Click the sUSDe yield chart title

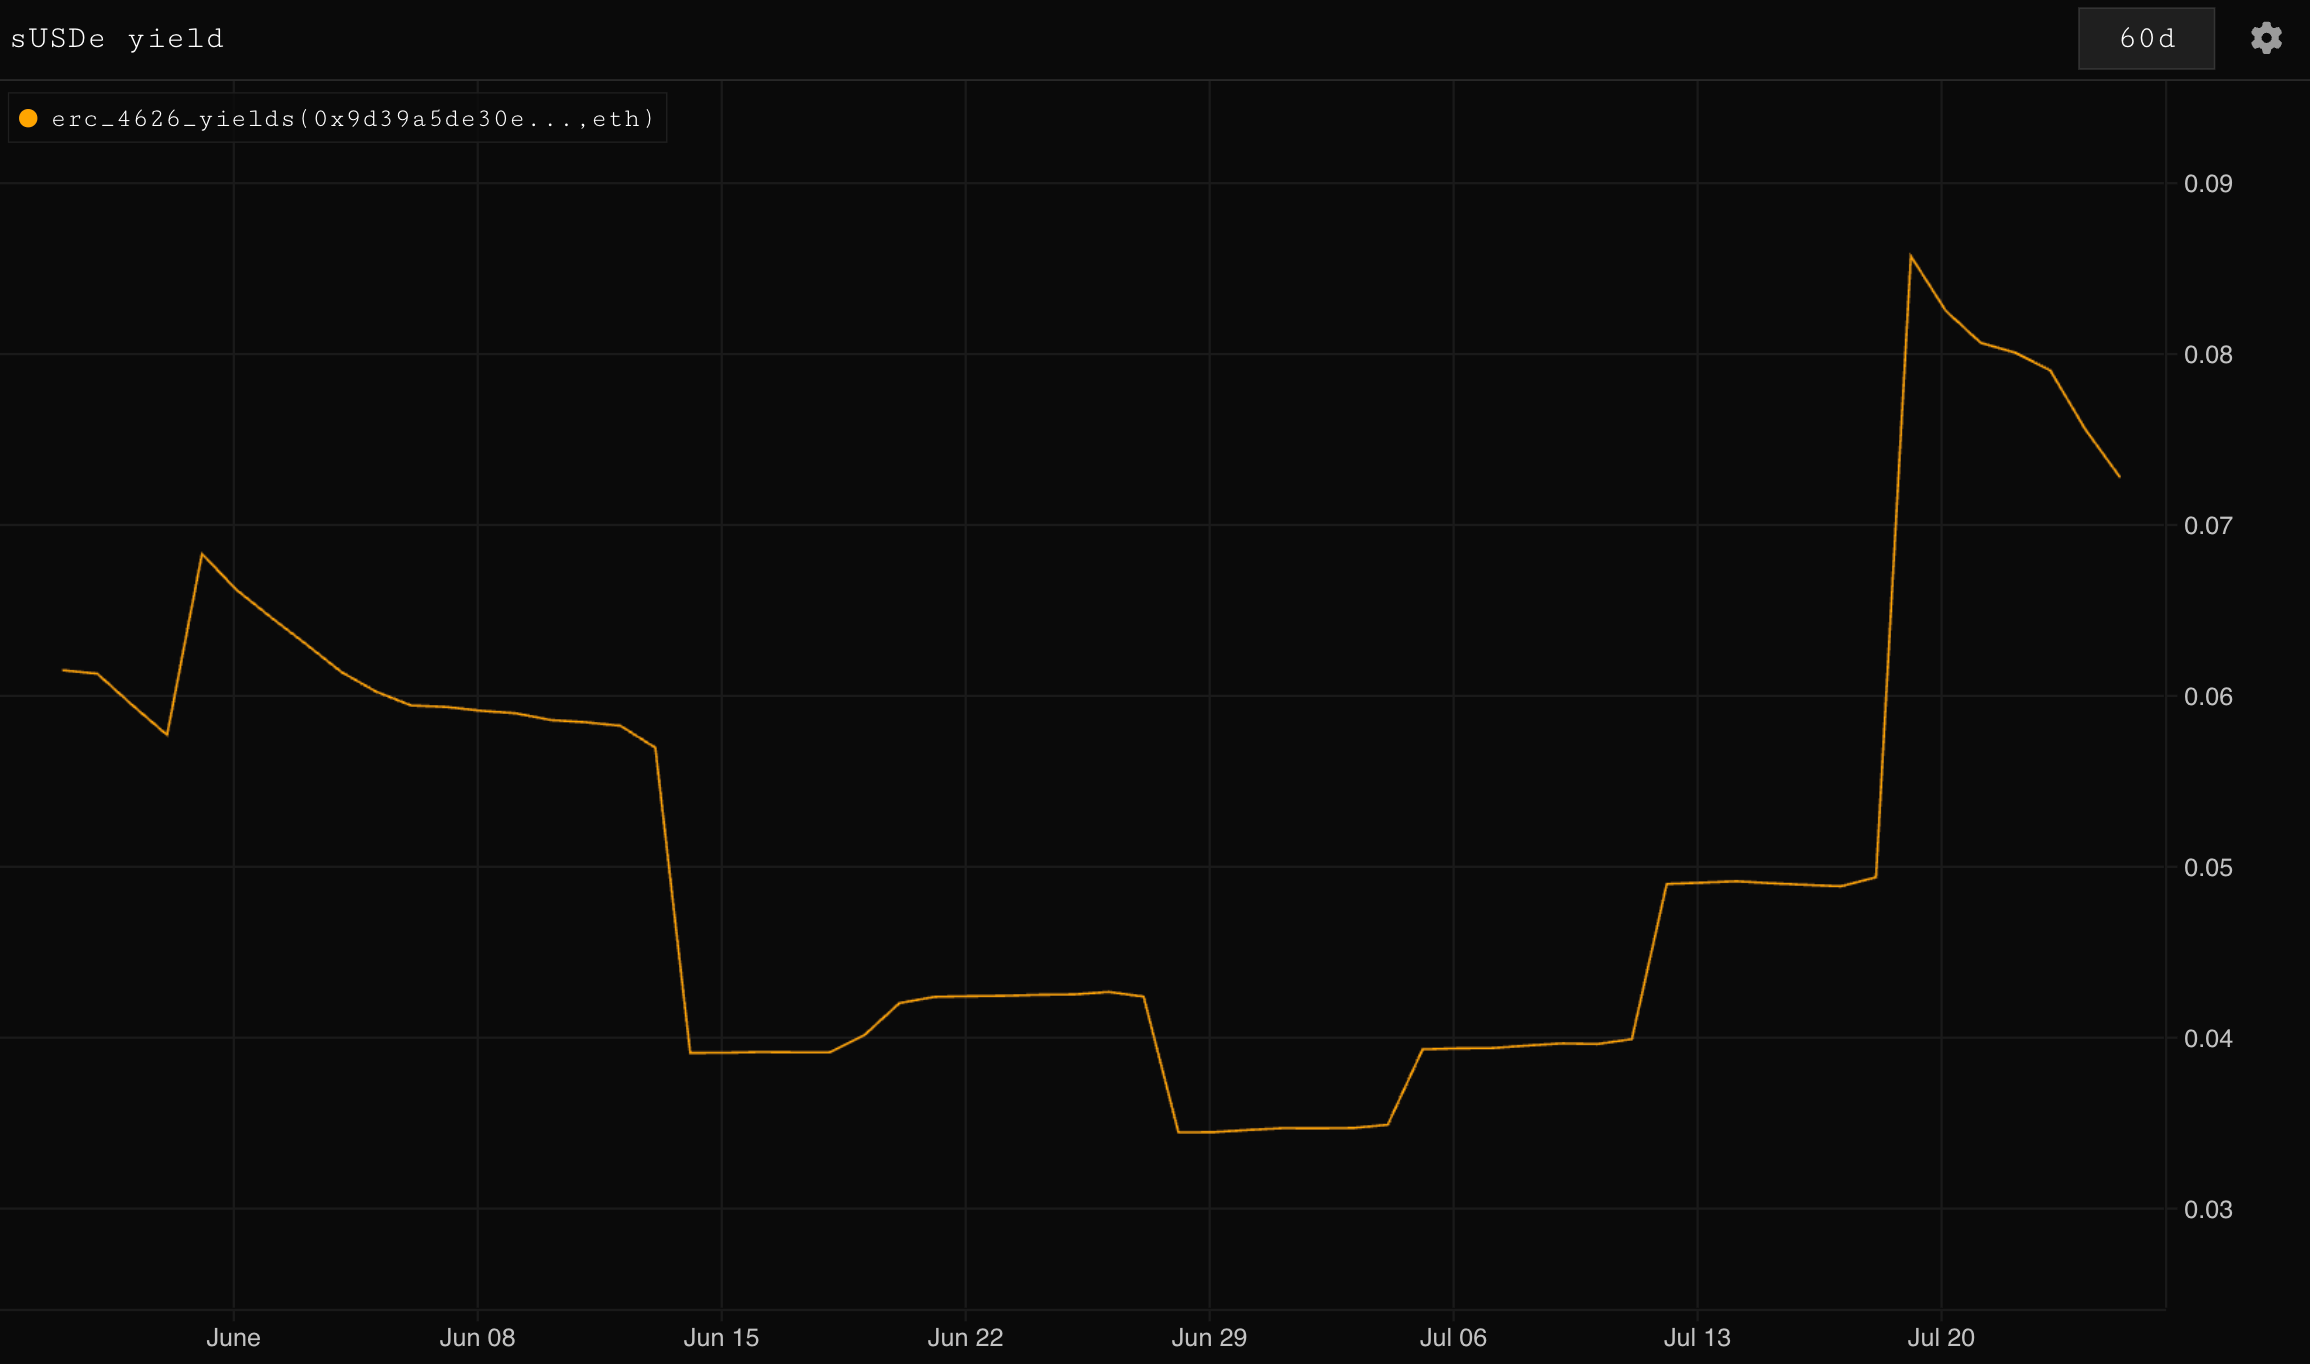117,38
